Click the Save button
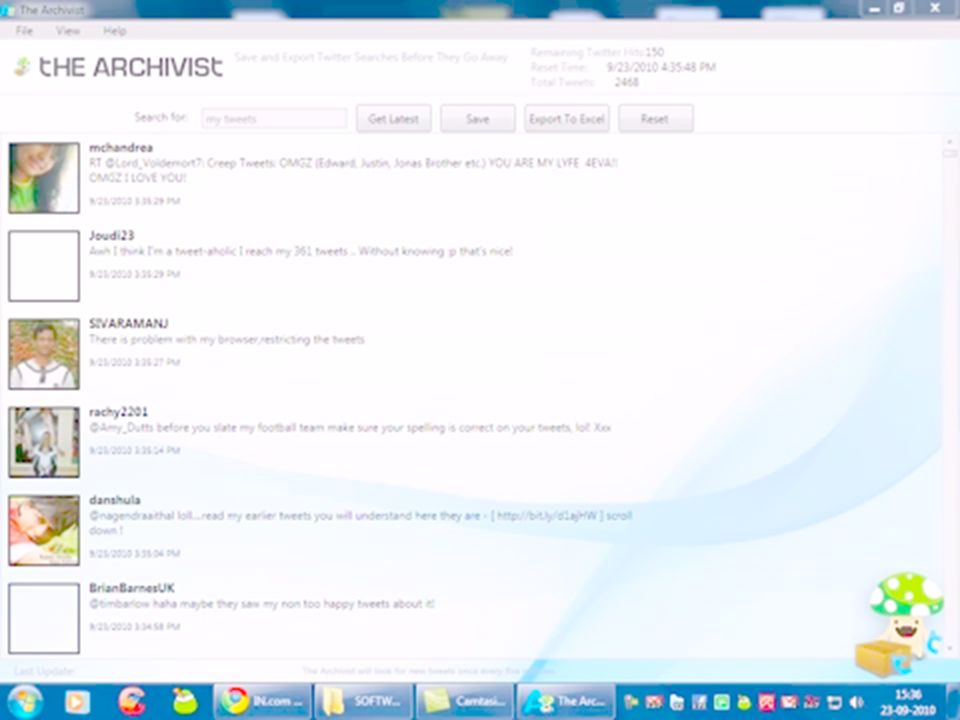960x720 pixels. coord(478,119)
